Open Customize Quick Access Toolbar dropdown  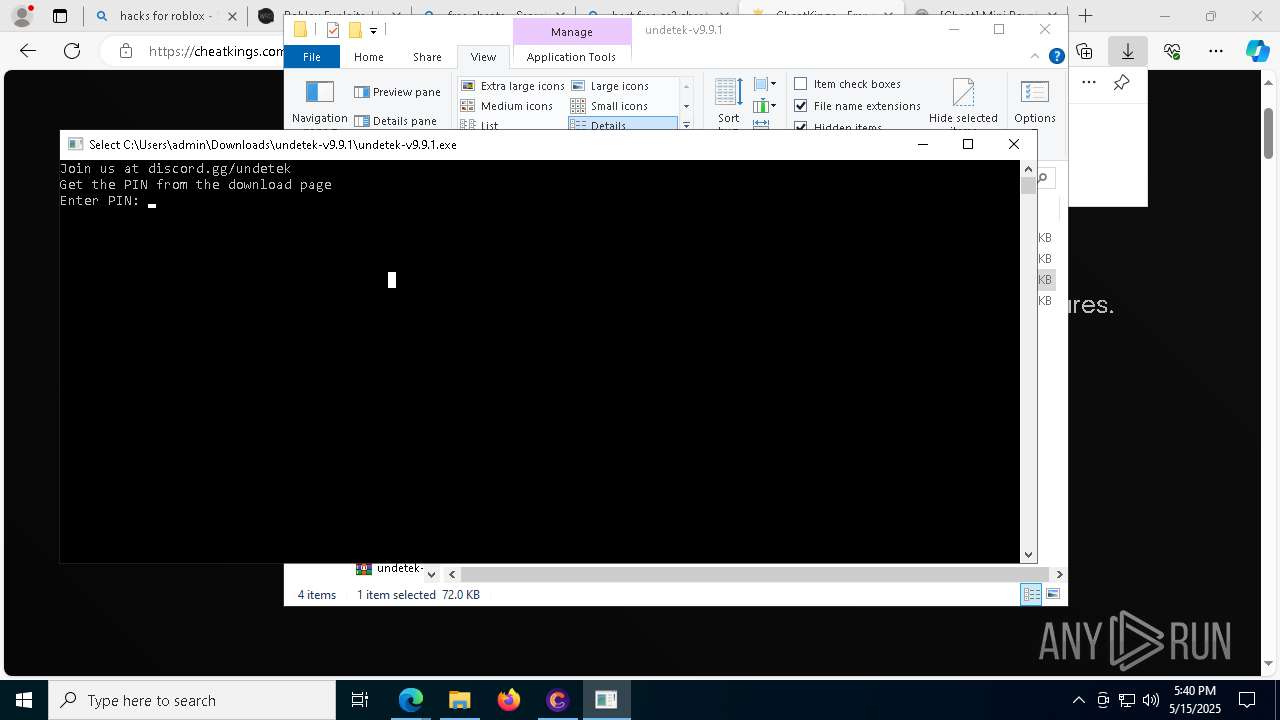(x=373, y=31)
